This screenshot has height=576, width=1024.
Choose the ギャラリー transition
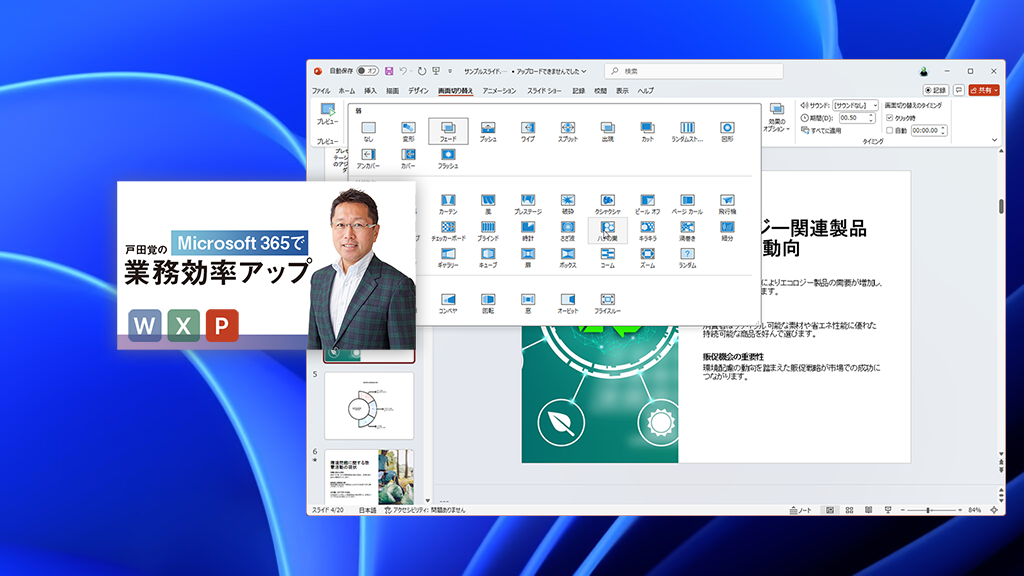448,257
